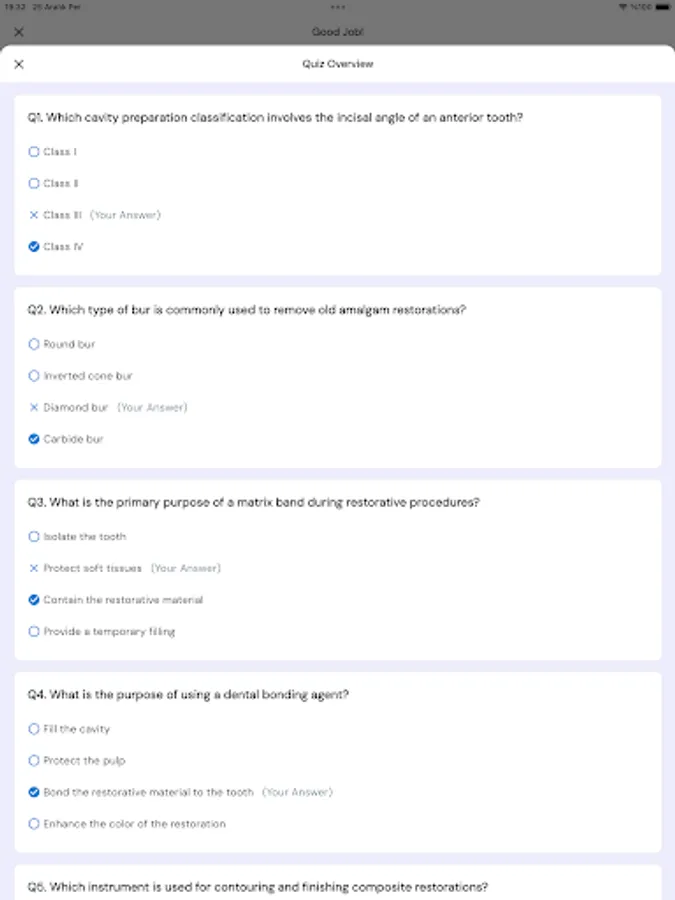Tap the battery indicator in the status bar
Viewport: 675px width, 900px height.
coord(660,6)
